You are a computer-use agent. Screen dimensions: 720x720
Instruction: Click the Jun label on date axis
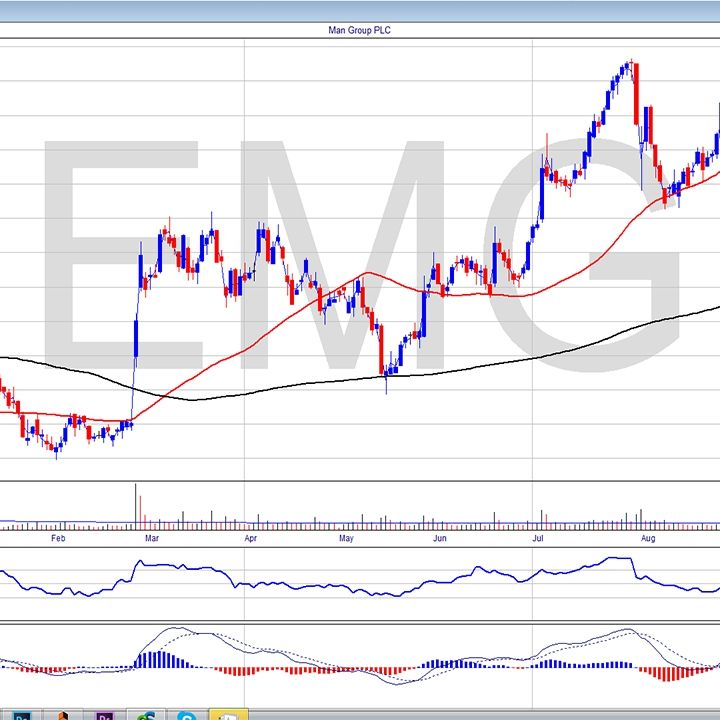[x=439, y=539]
